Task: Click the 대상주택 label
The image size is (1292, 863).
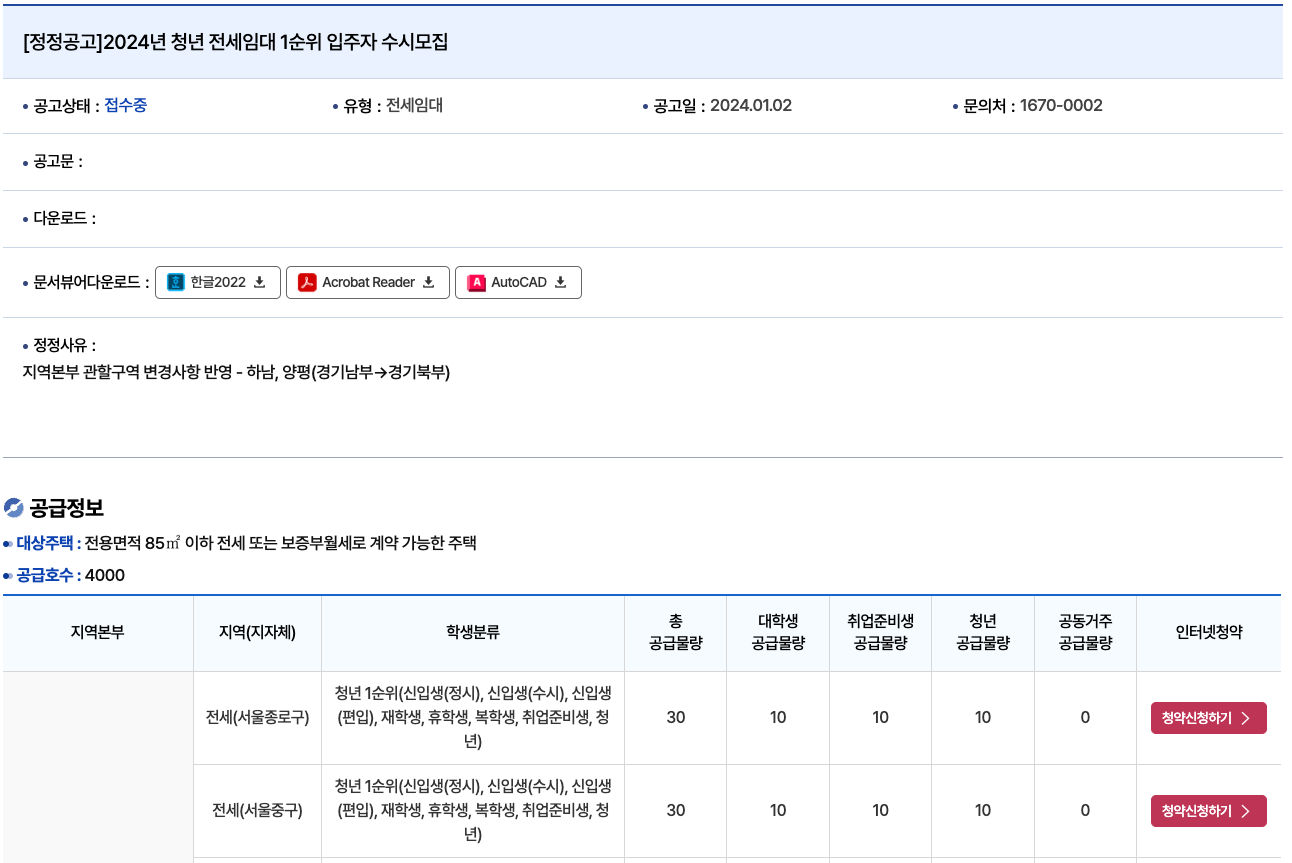Action: pyautogui.click(x=48, y=543)
